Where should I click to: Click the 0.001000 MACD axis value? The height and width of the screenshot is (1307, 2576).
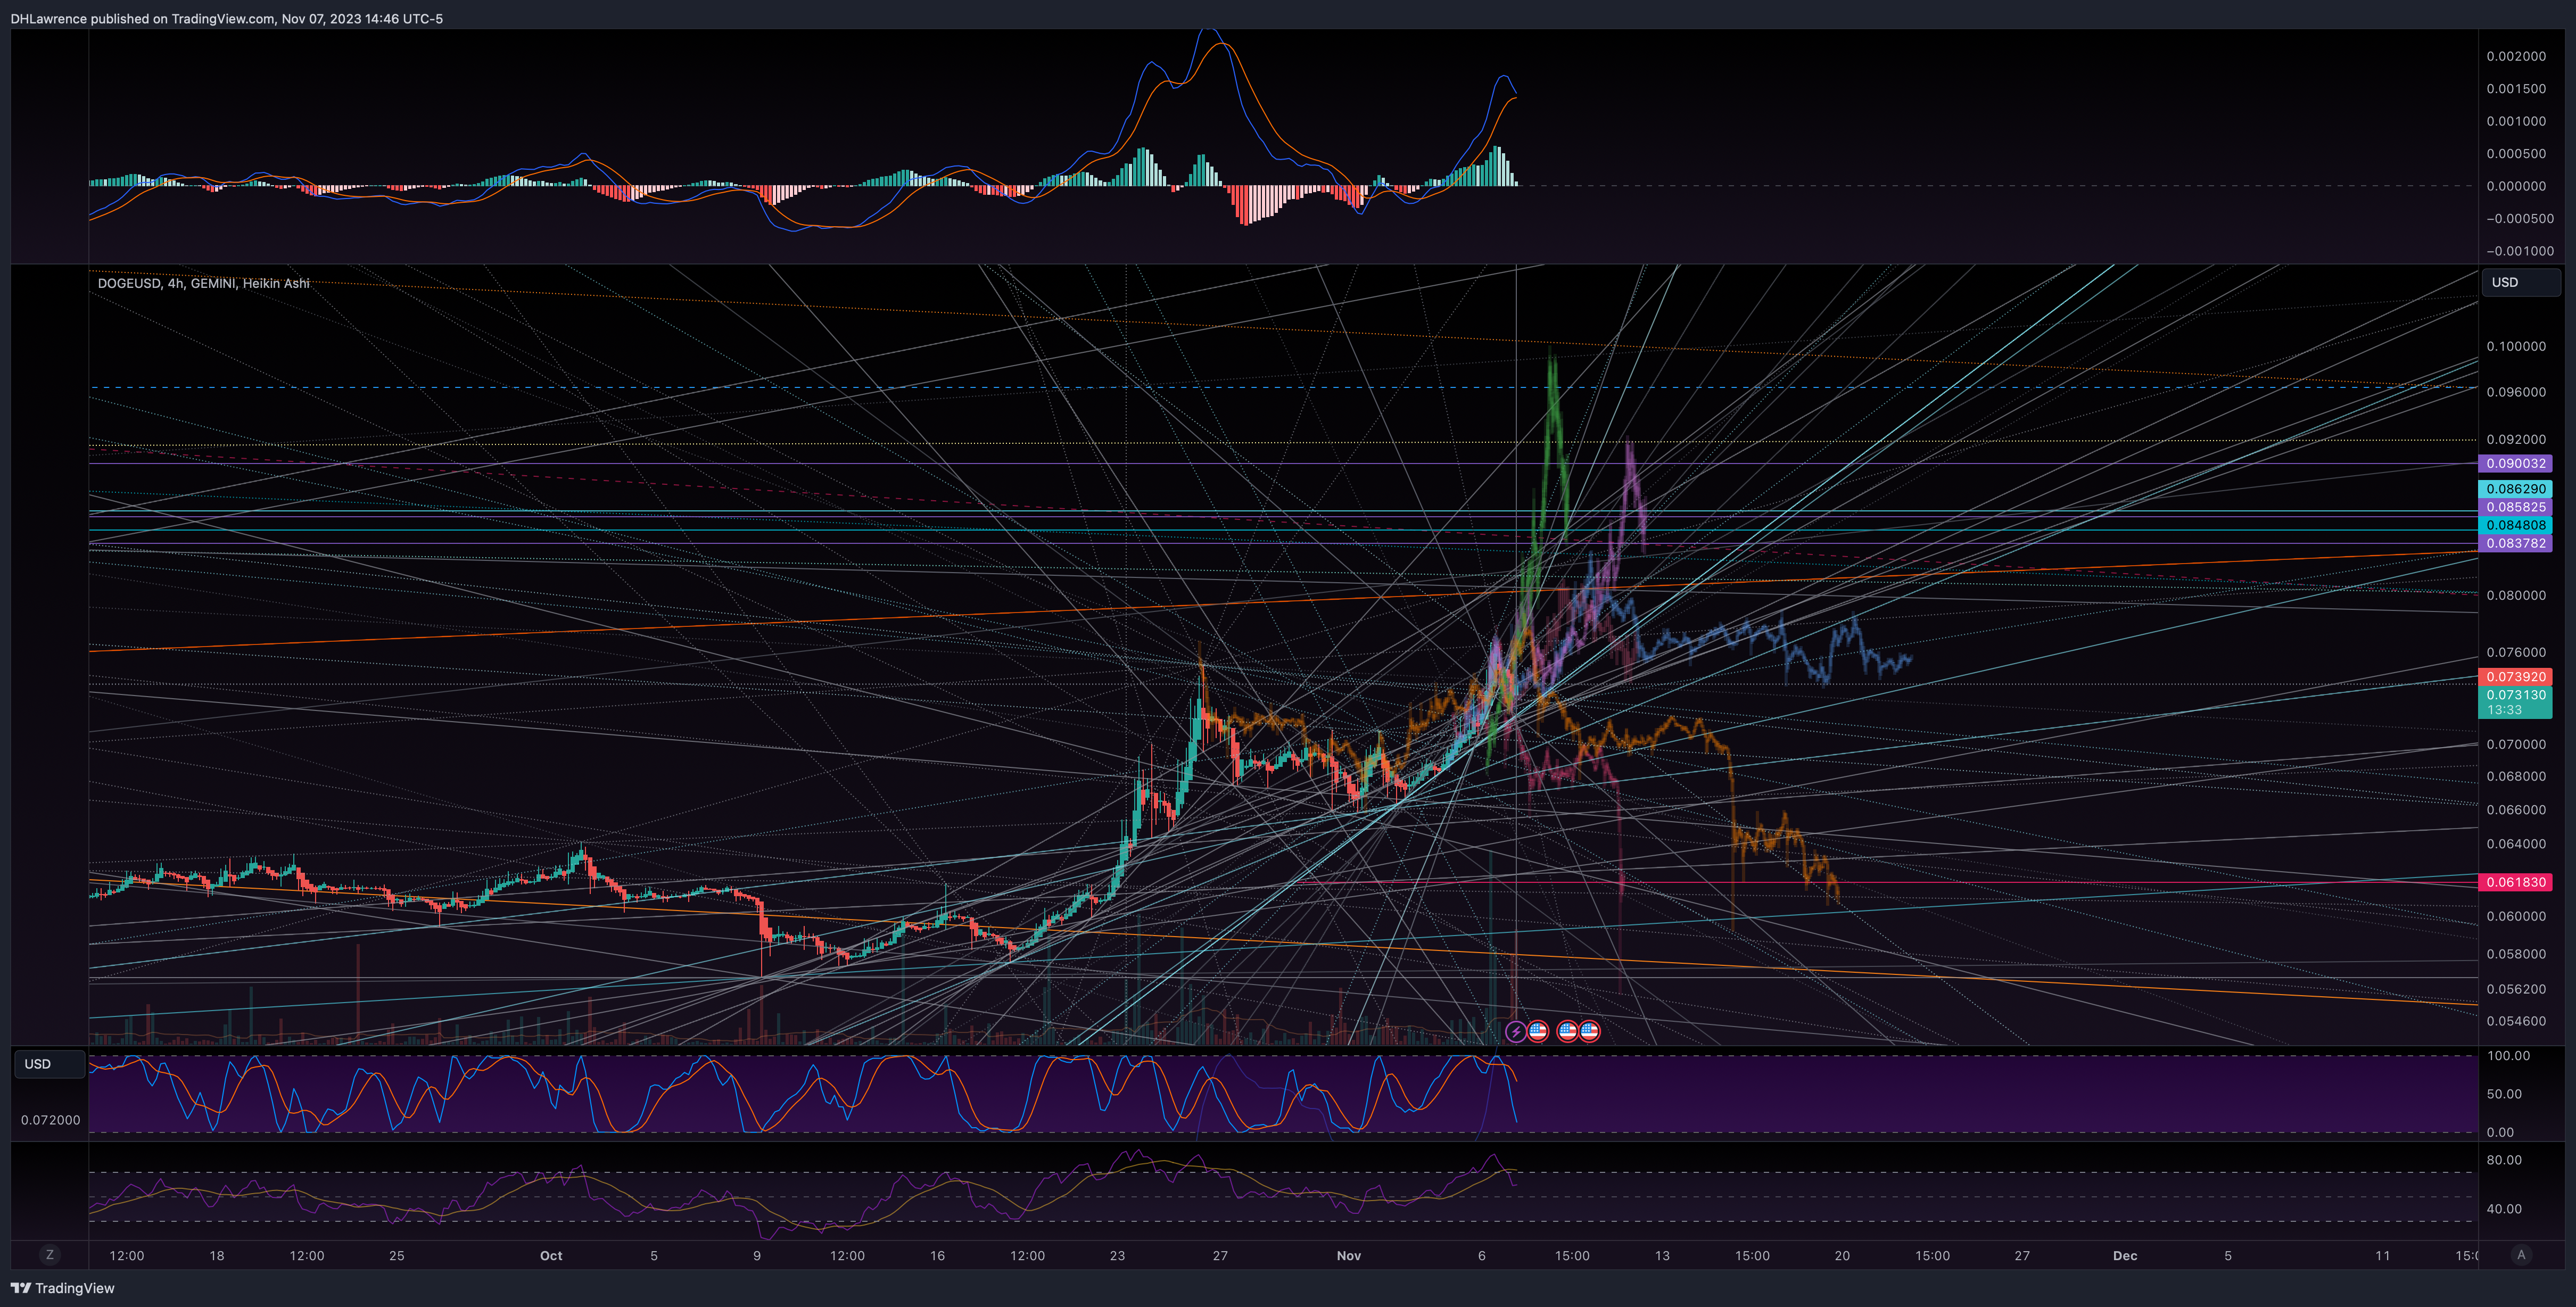[x=2516, y=121]
